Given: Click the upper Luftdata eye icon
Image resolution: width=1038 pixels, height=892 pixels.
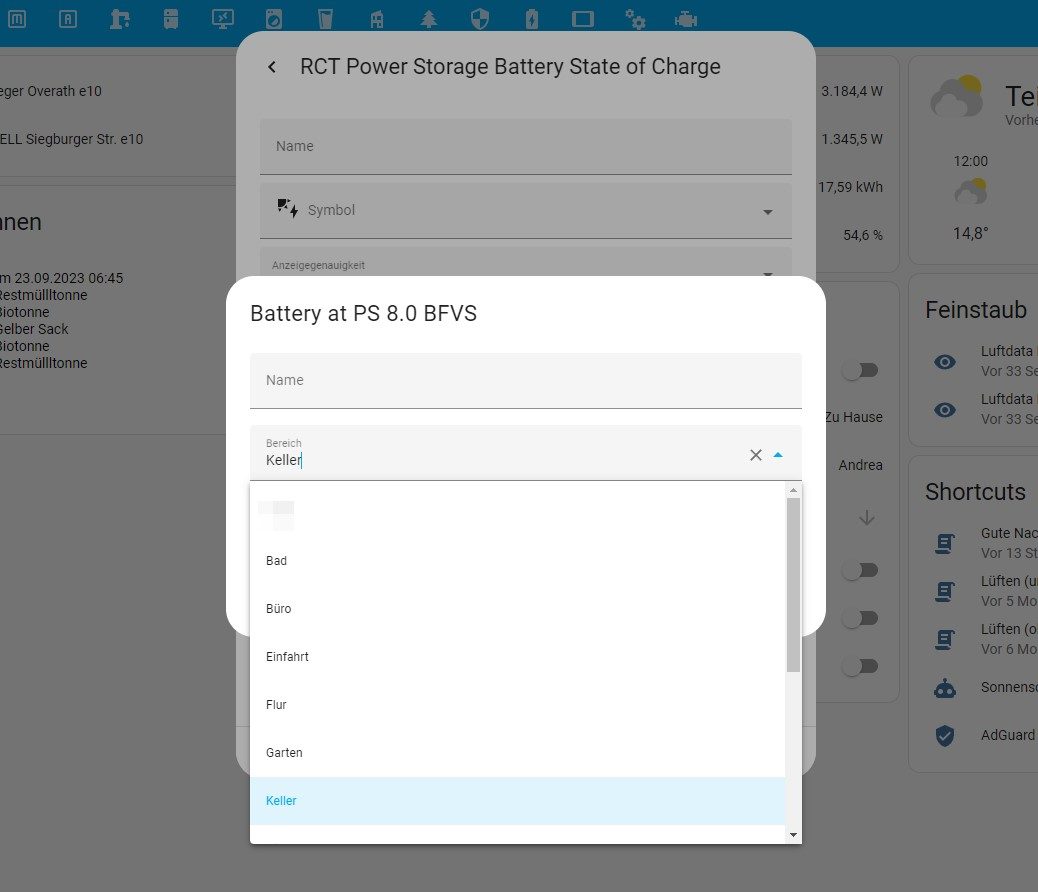Looking at the screenshot, I should [x=945, y=362].
